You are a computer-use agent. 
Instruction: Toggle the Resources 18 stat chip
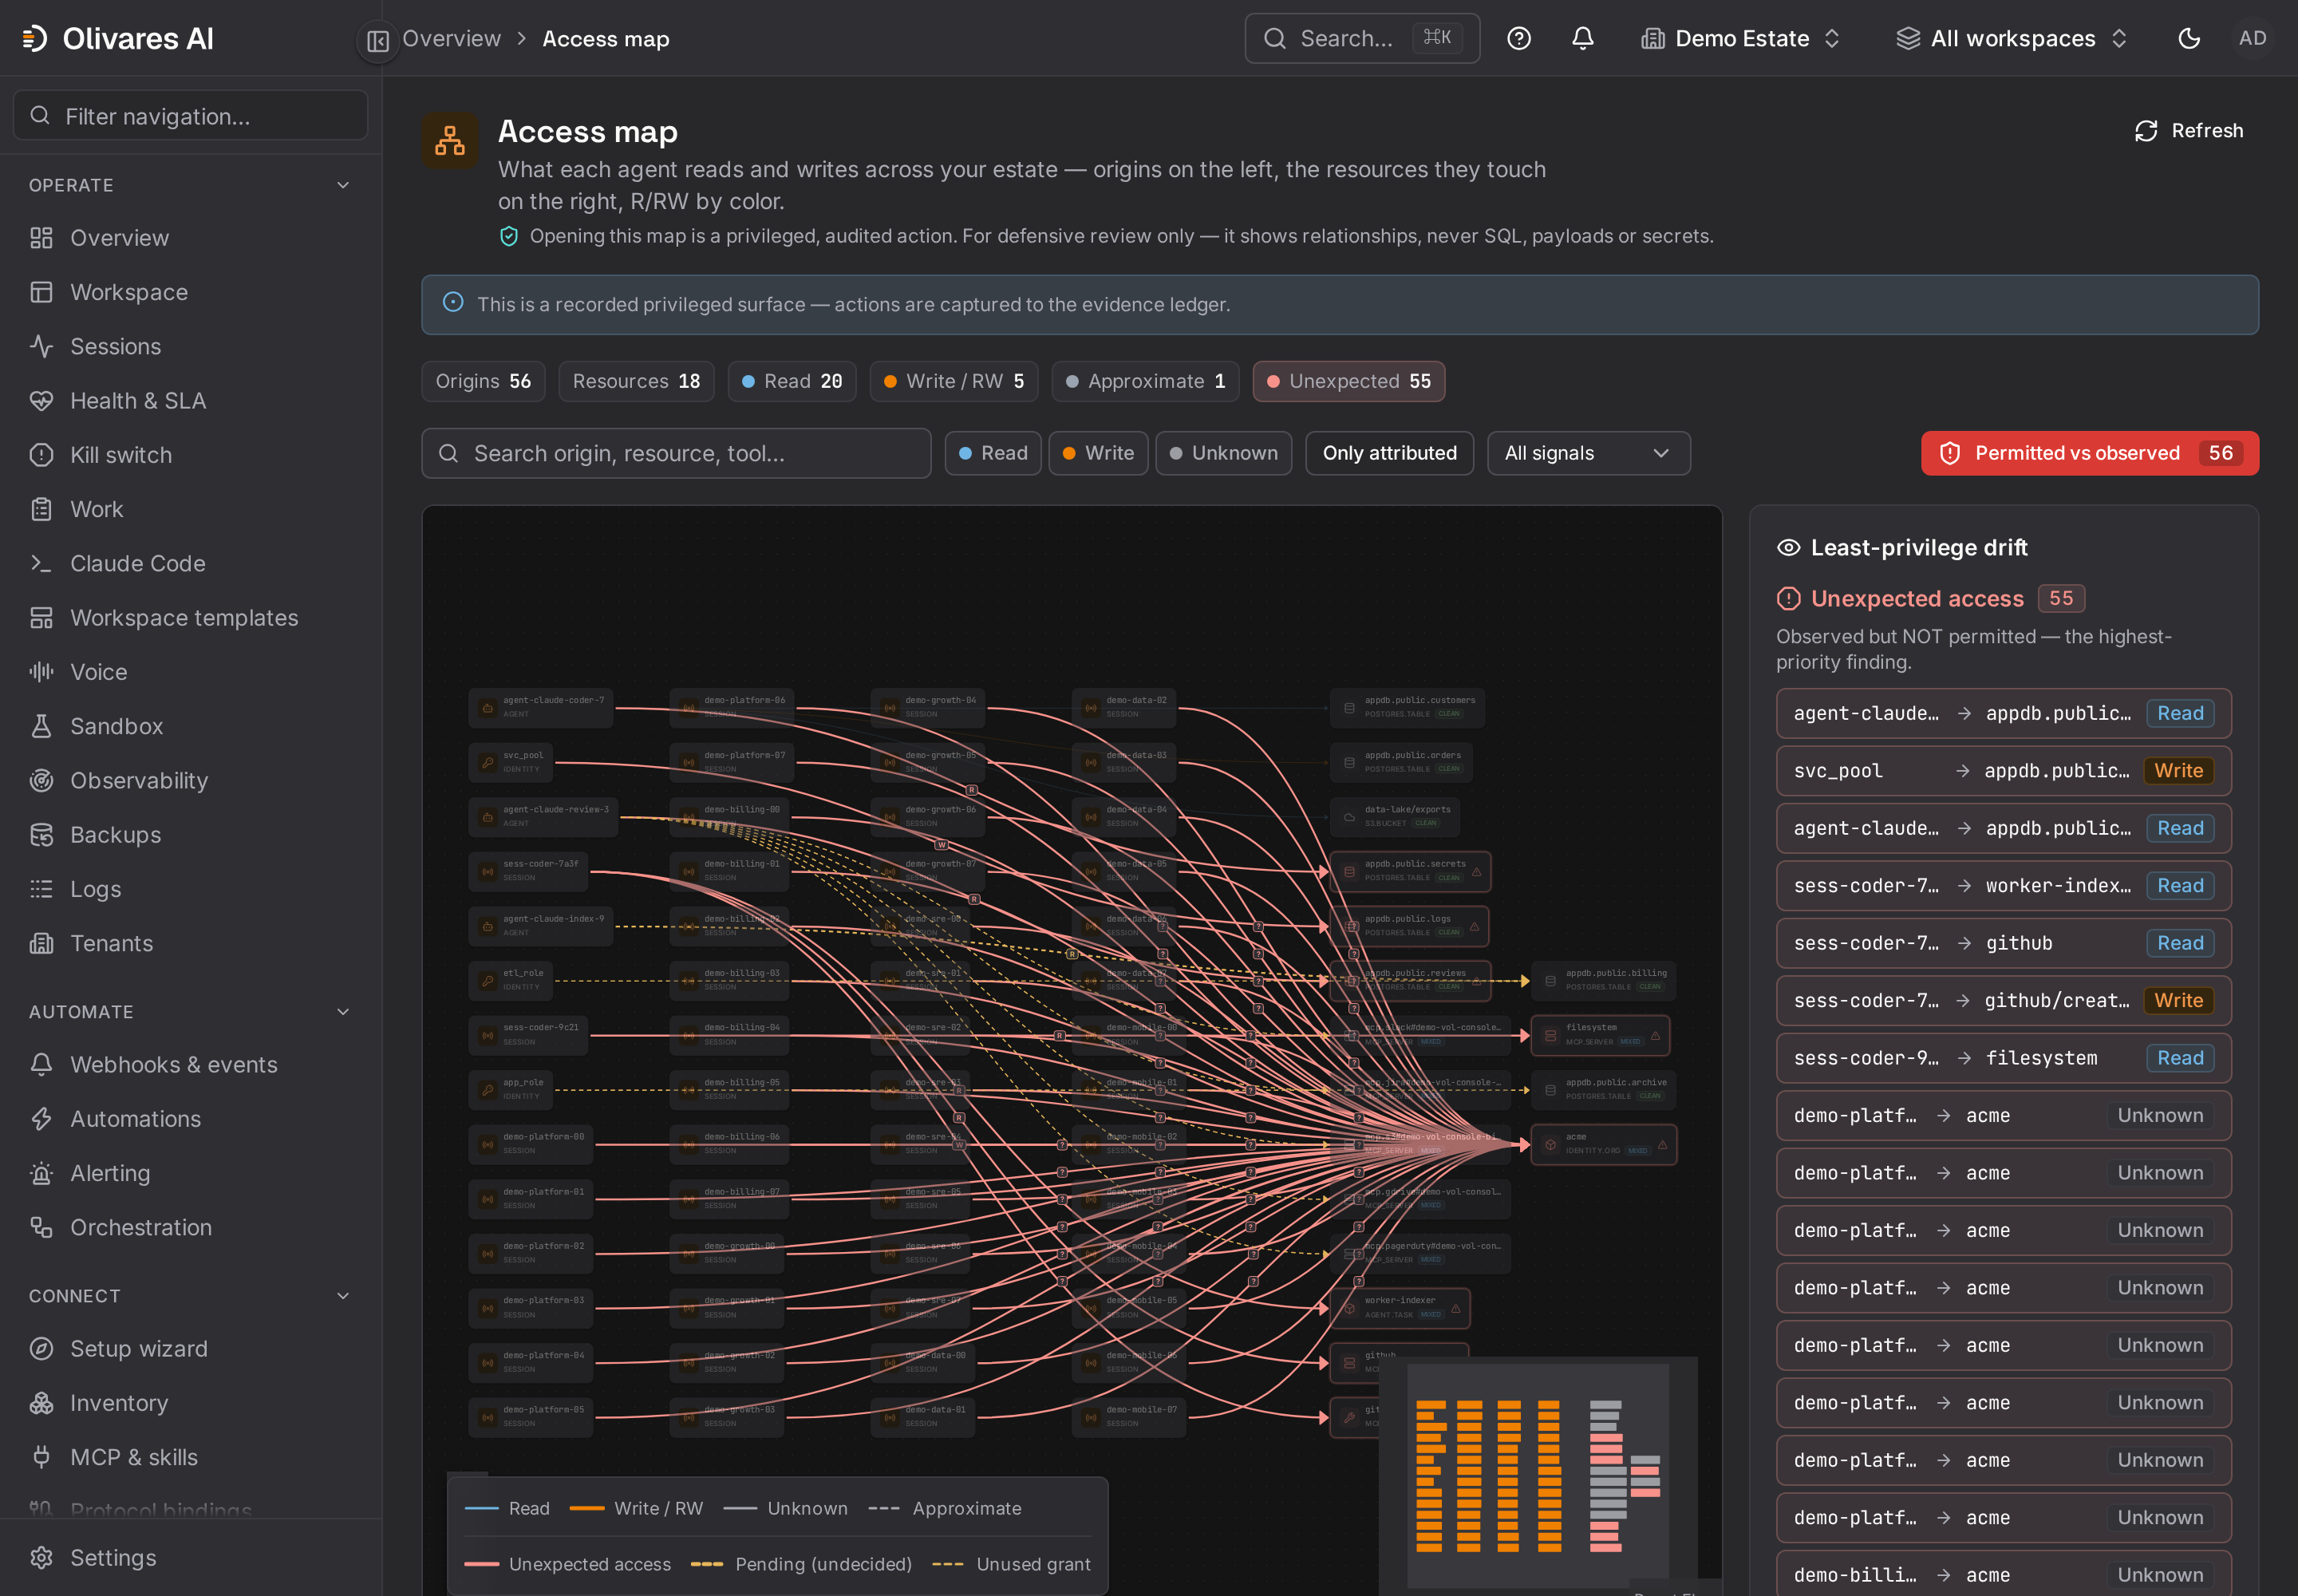636,381
